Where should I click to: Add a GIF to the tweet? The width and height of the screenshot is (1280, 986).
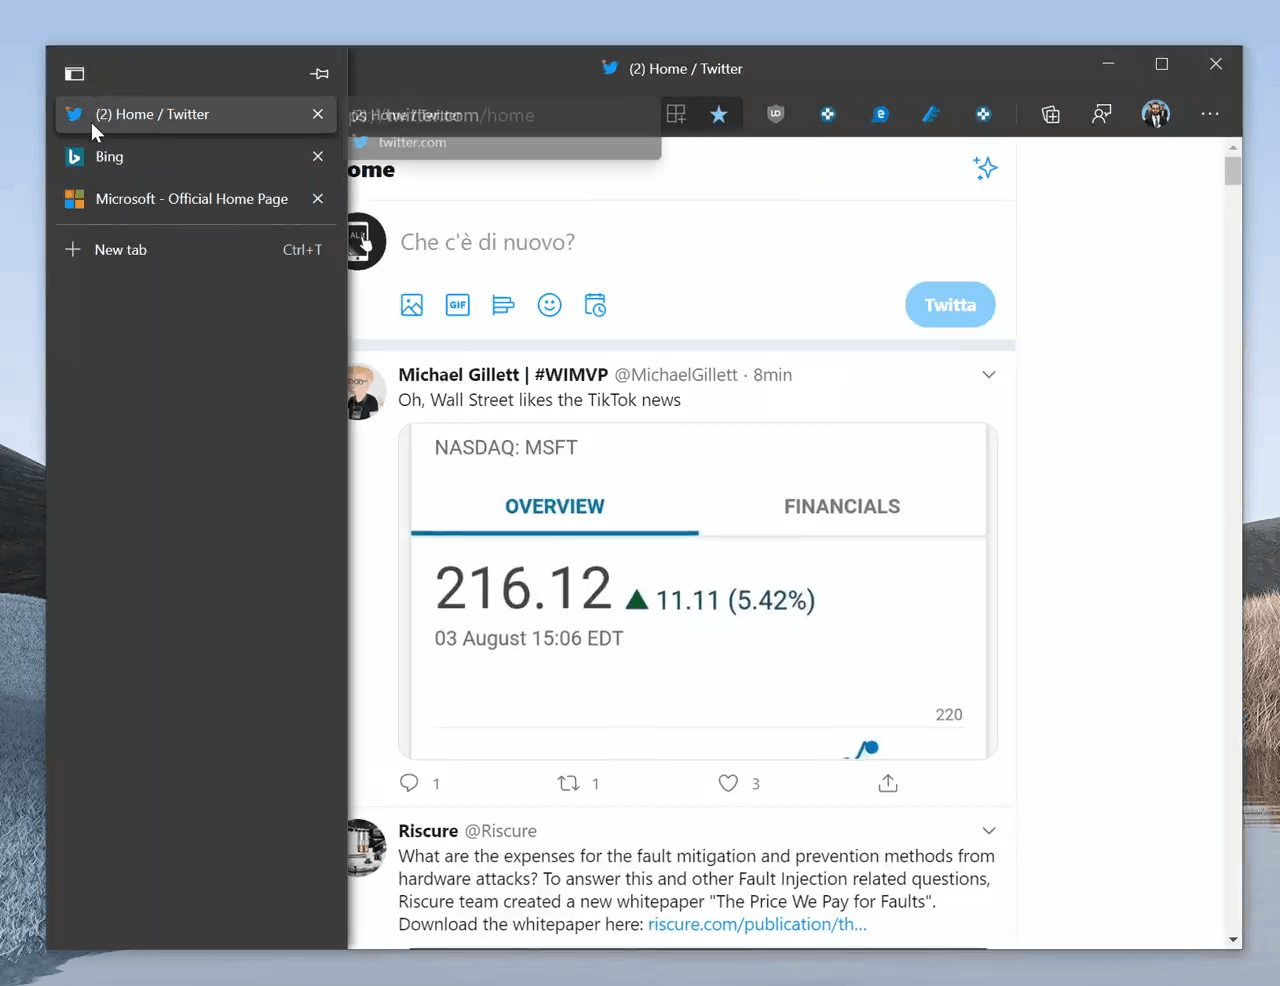point(458,305)
